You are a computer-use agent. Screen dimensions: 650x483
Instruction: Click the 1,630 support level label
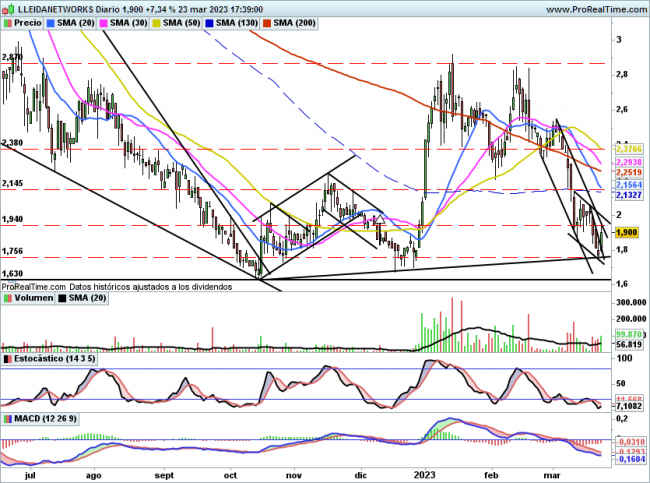coord(12,274)
